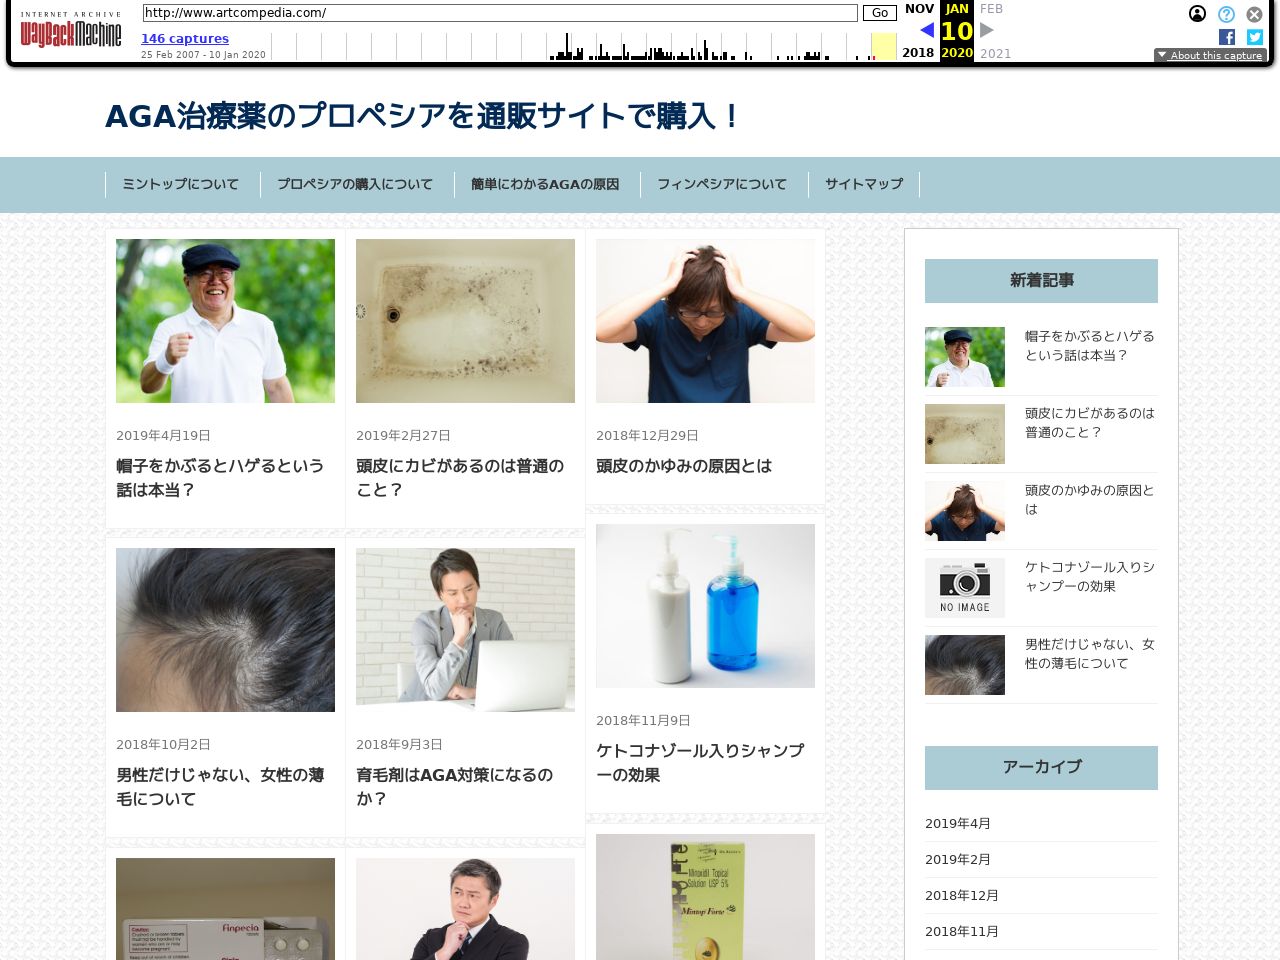Open the Wayback help icon
This screenshot has width=1280, height=960.
coord(1226,14)
